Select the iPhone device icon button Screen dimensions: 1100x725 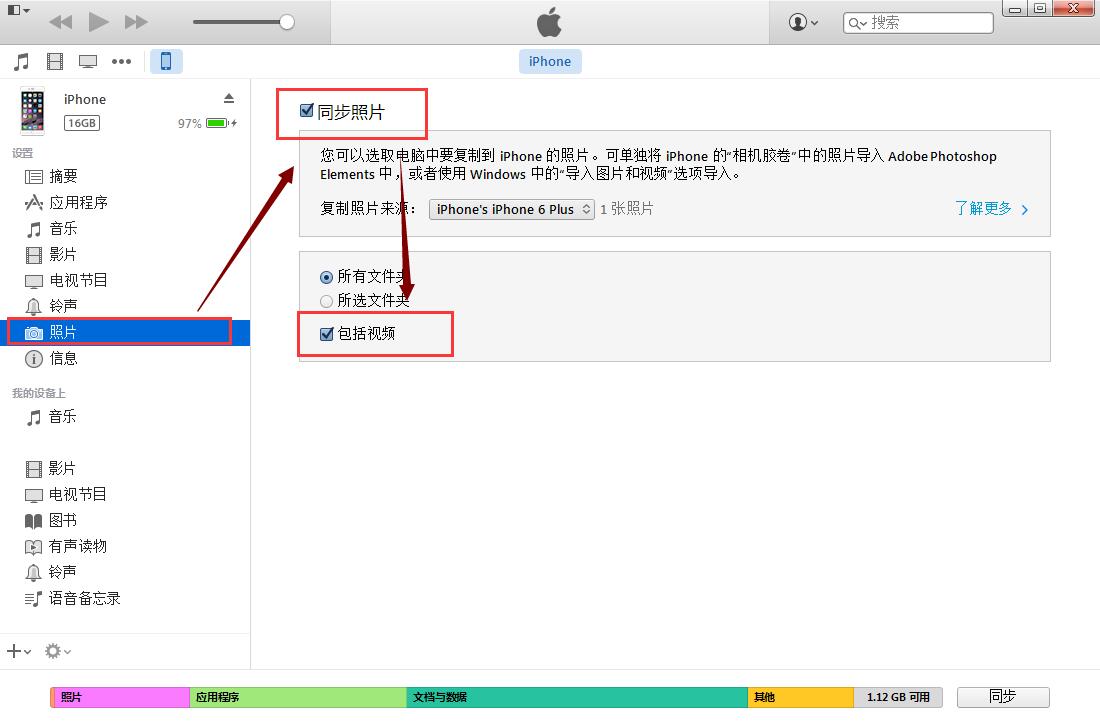166,61
